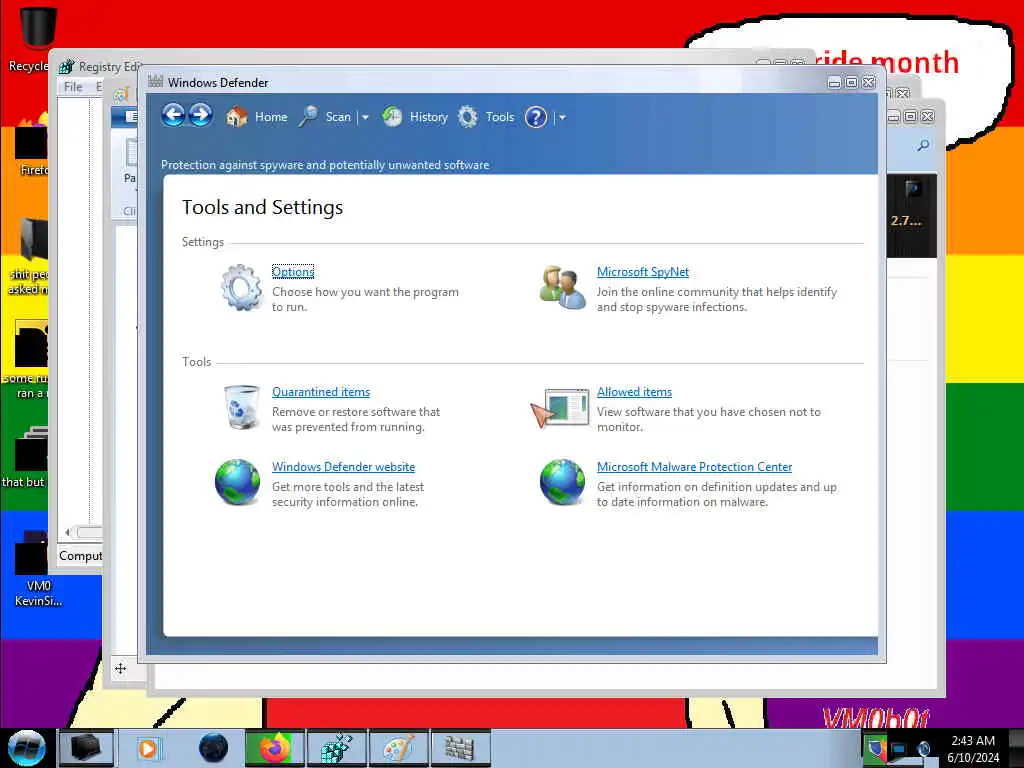This screenshot has width=1024, height=768.
Task: Close the Windows Defender window
Action: pos(869,82)
